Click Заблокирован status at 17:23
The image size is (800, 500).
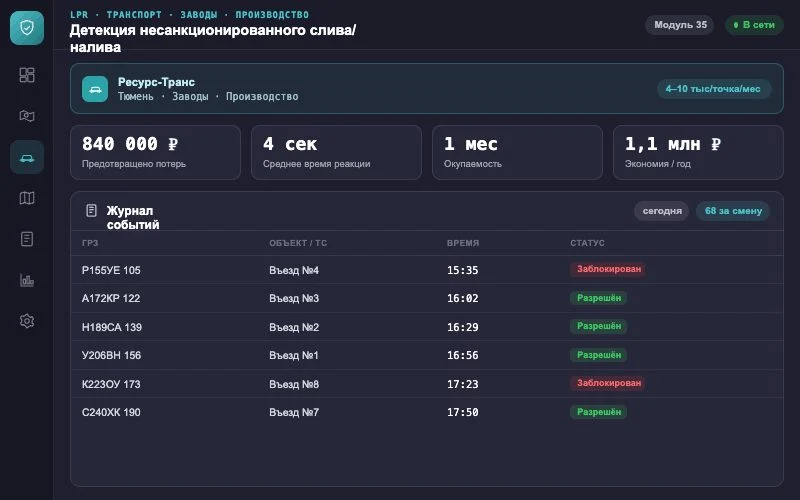[608, 383]
